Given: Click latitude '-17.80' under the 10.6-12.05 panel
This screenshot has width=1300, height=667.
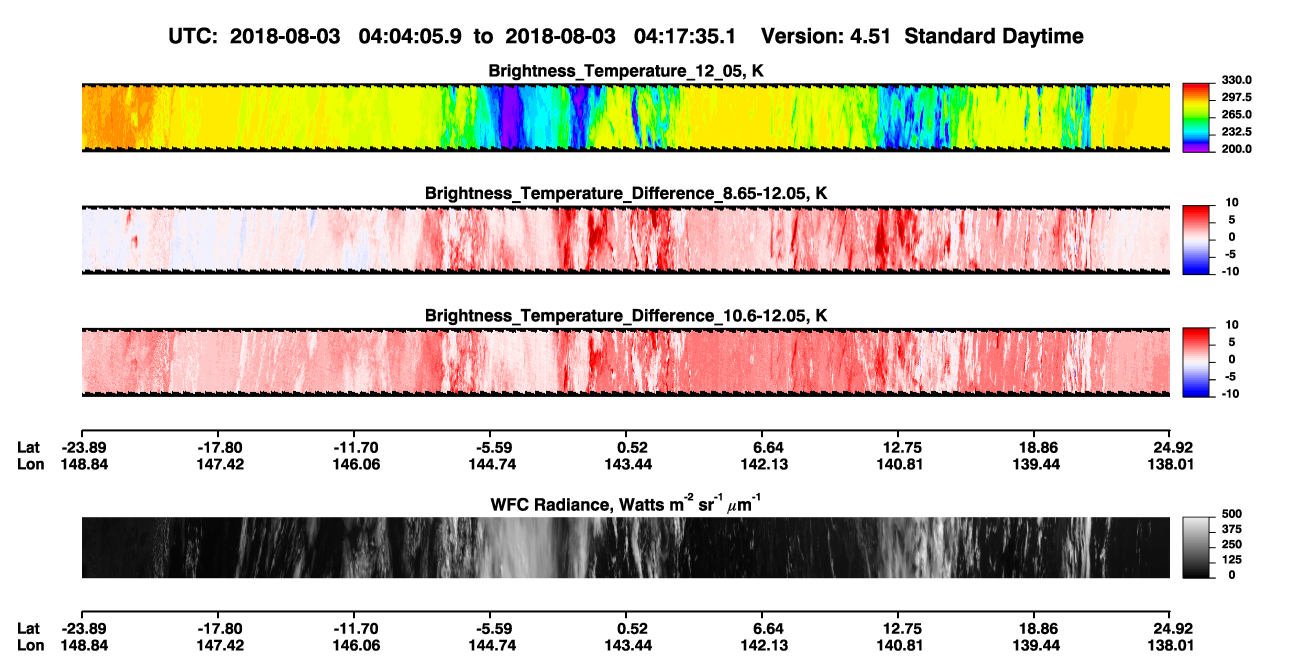Looking at the screenshot, I should tap(219, 448).
